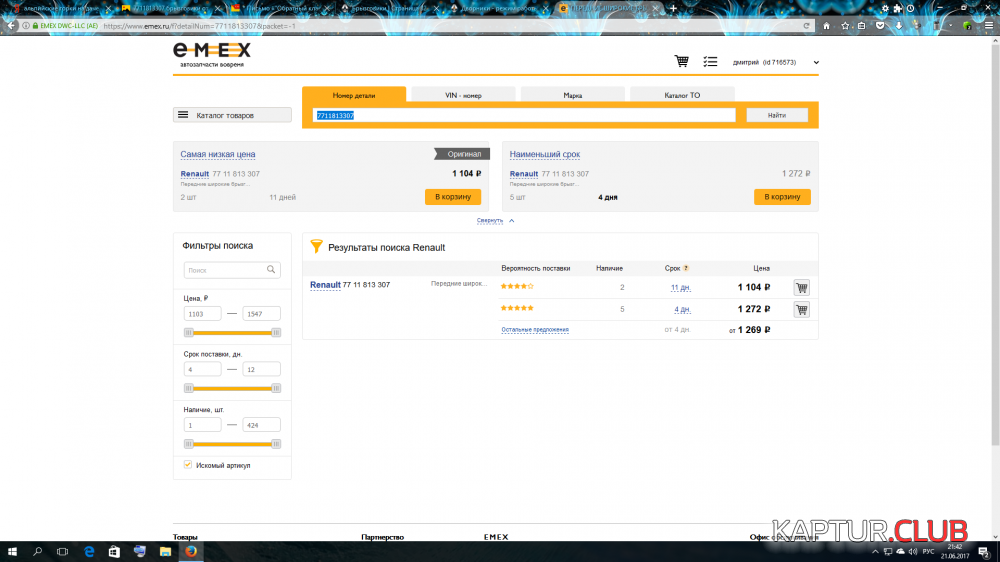Click the Товары footer heading

click(x=185, y=537)
